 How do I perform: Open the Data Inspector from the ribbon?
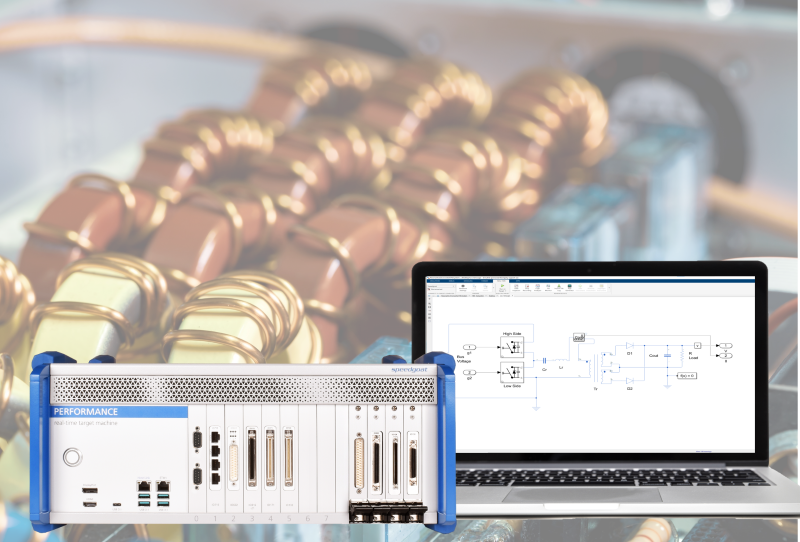tap(516, 288)
